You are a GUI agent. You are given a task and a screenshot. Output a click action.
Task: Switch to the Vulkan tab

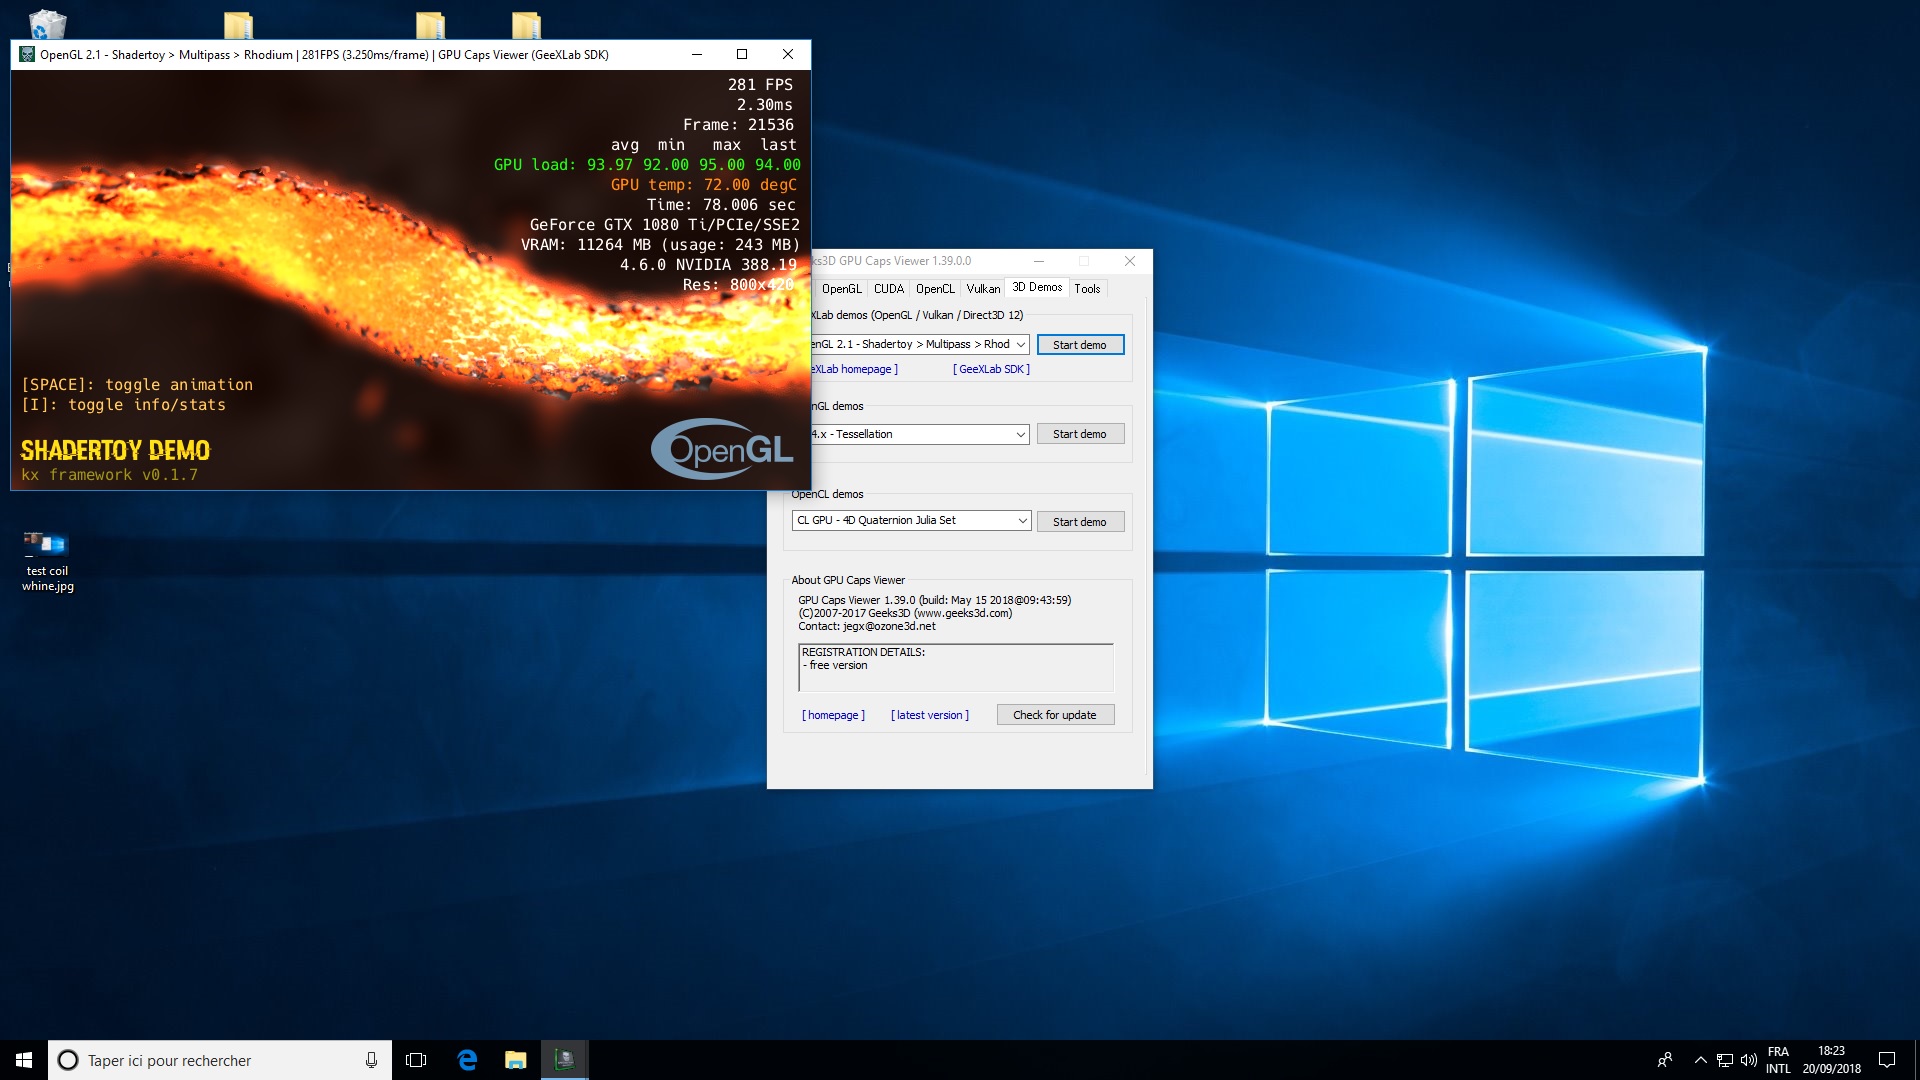(983, 289)
